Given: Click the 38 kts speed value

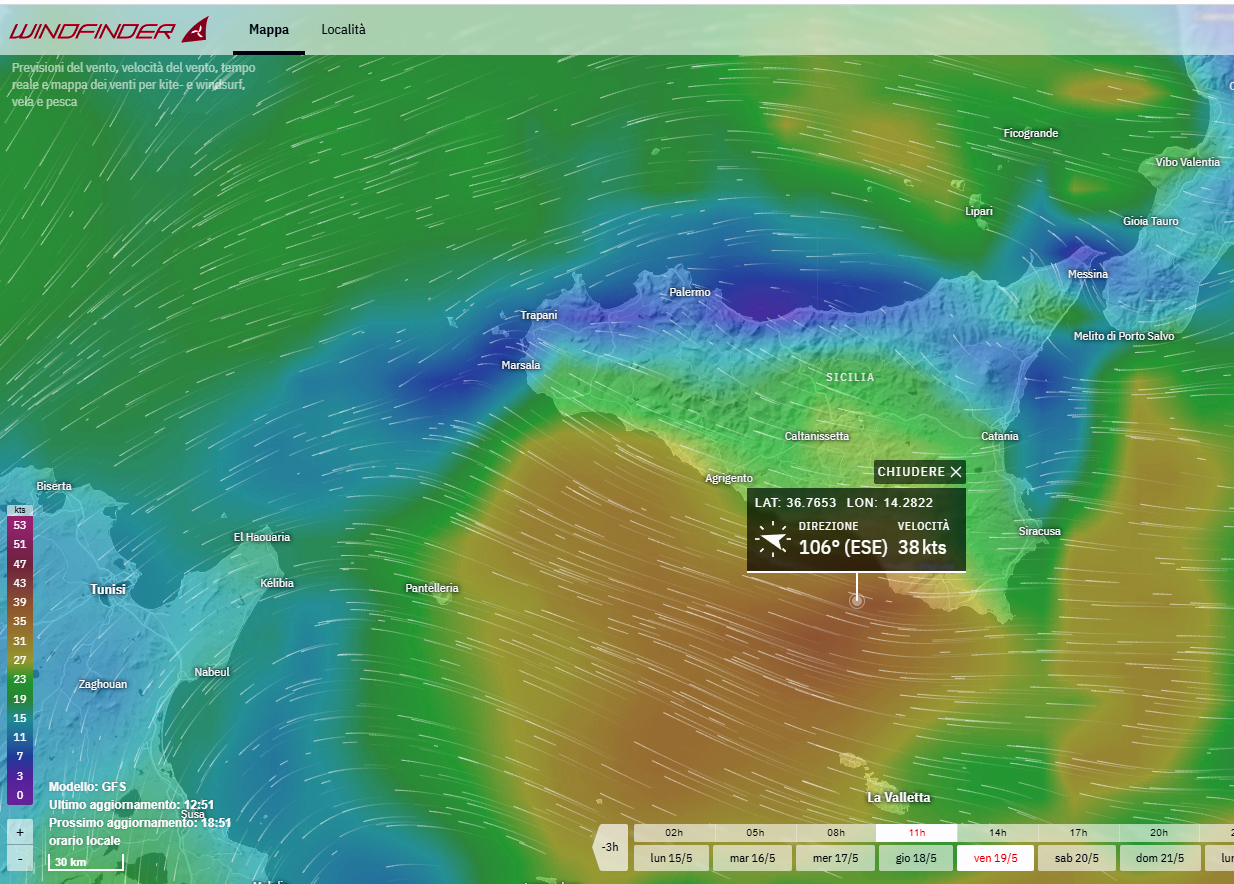Looking at the screenshot, I should click(922, 547).
